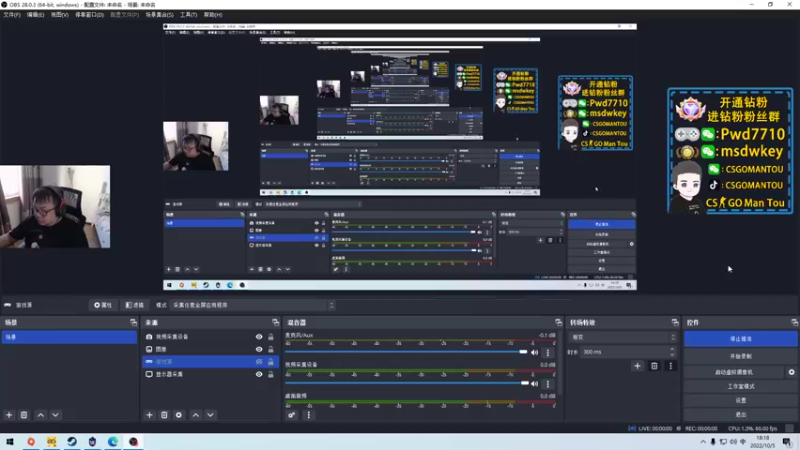Image resolution: width=800 pixels, height=450 pixels.
Task: Open Mic/Aux three-dot audio menu
Action: pyautogui.click(x=548, y=352)
